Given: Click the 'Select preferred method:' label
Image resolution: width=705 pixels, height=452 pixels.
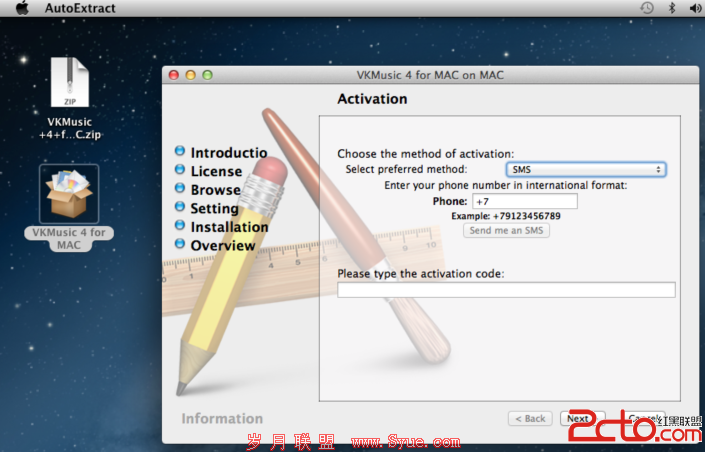Looking at the screenshot, I should coord(406,170).
